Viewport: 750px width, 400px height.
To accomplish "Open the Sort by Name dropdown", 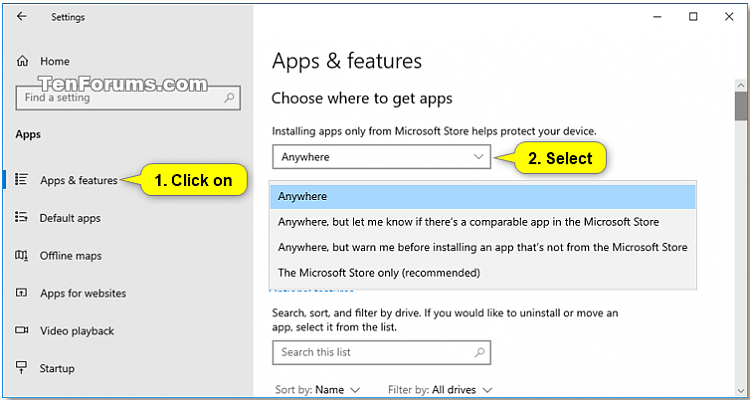I will (x=318, y=389).
